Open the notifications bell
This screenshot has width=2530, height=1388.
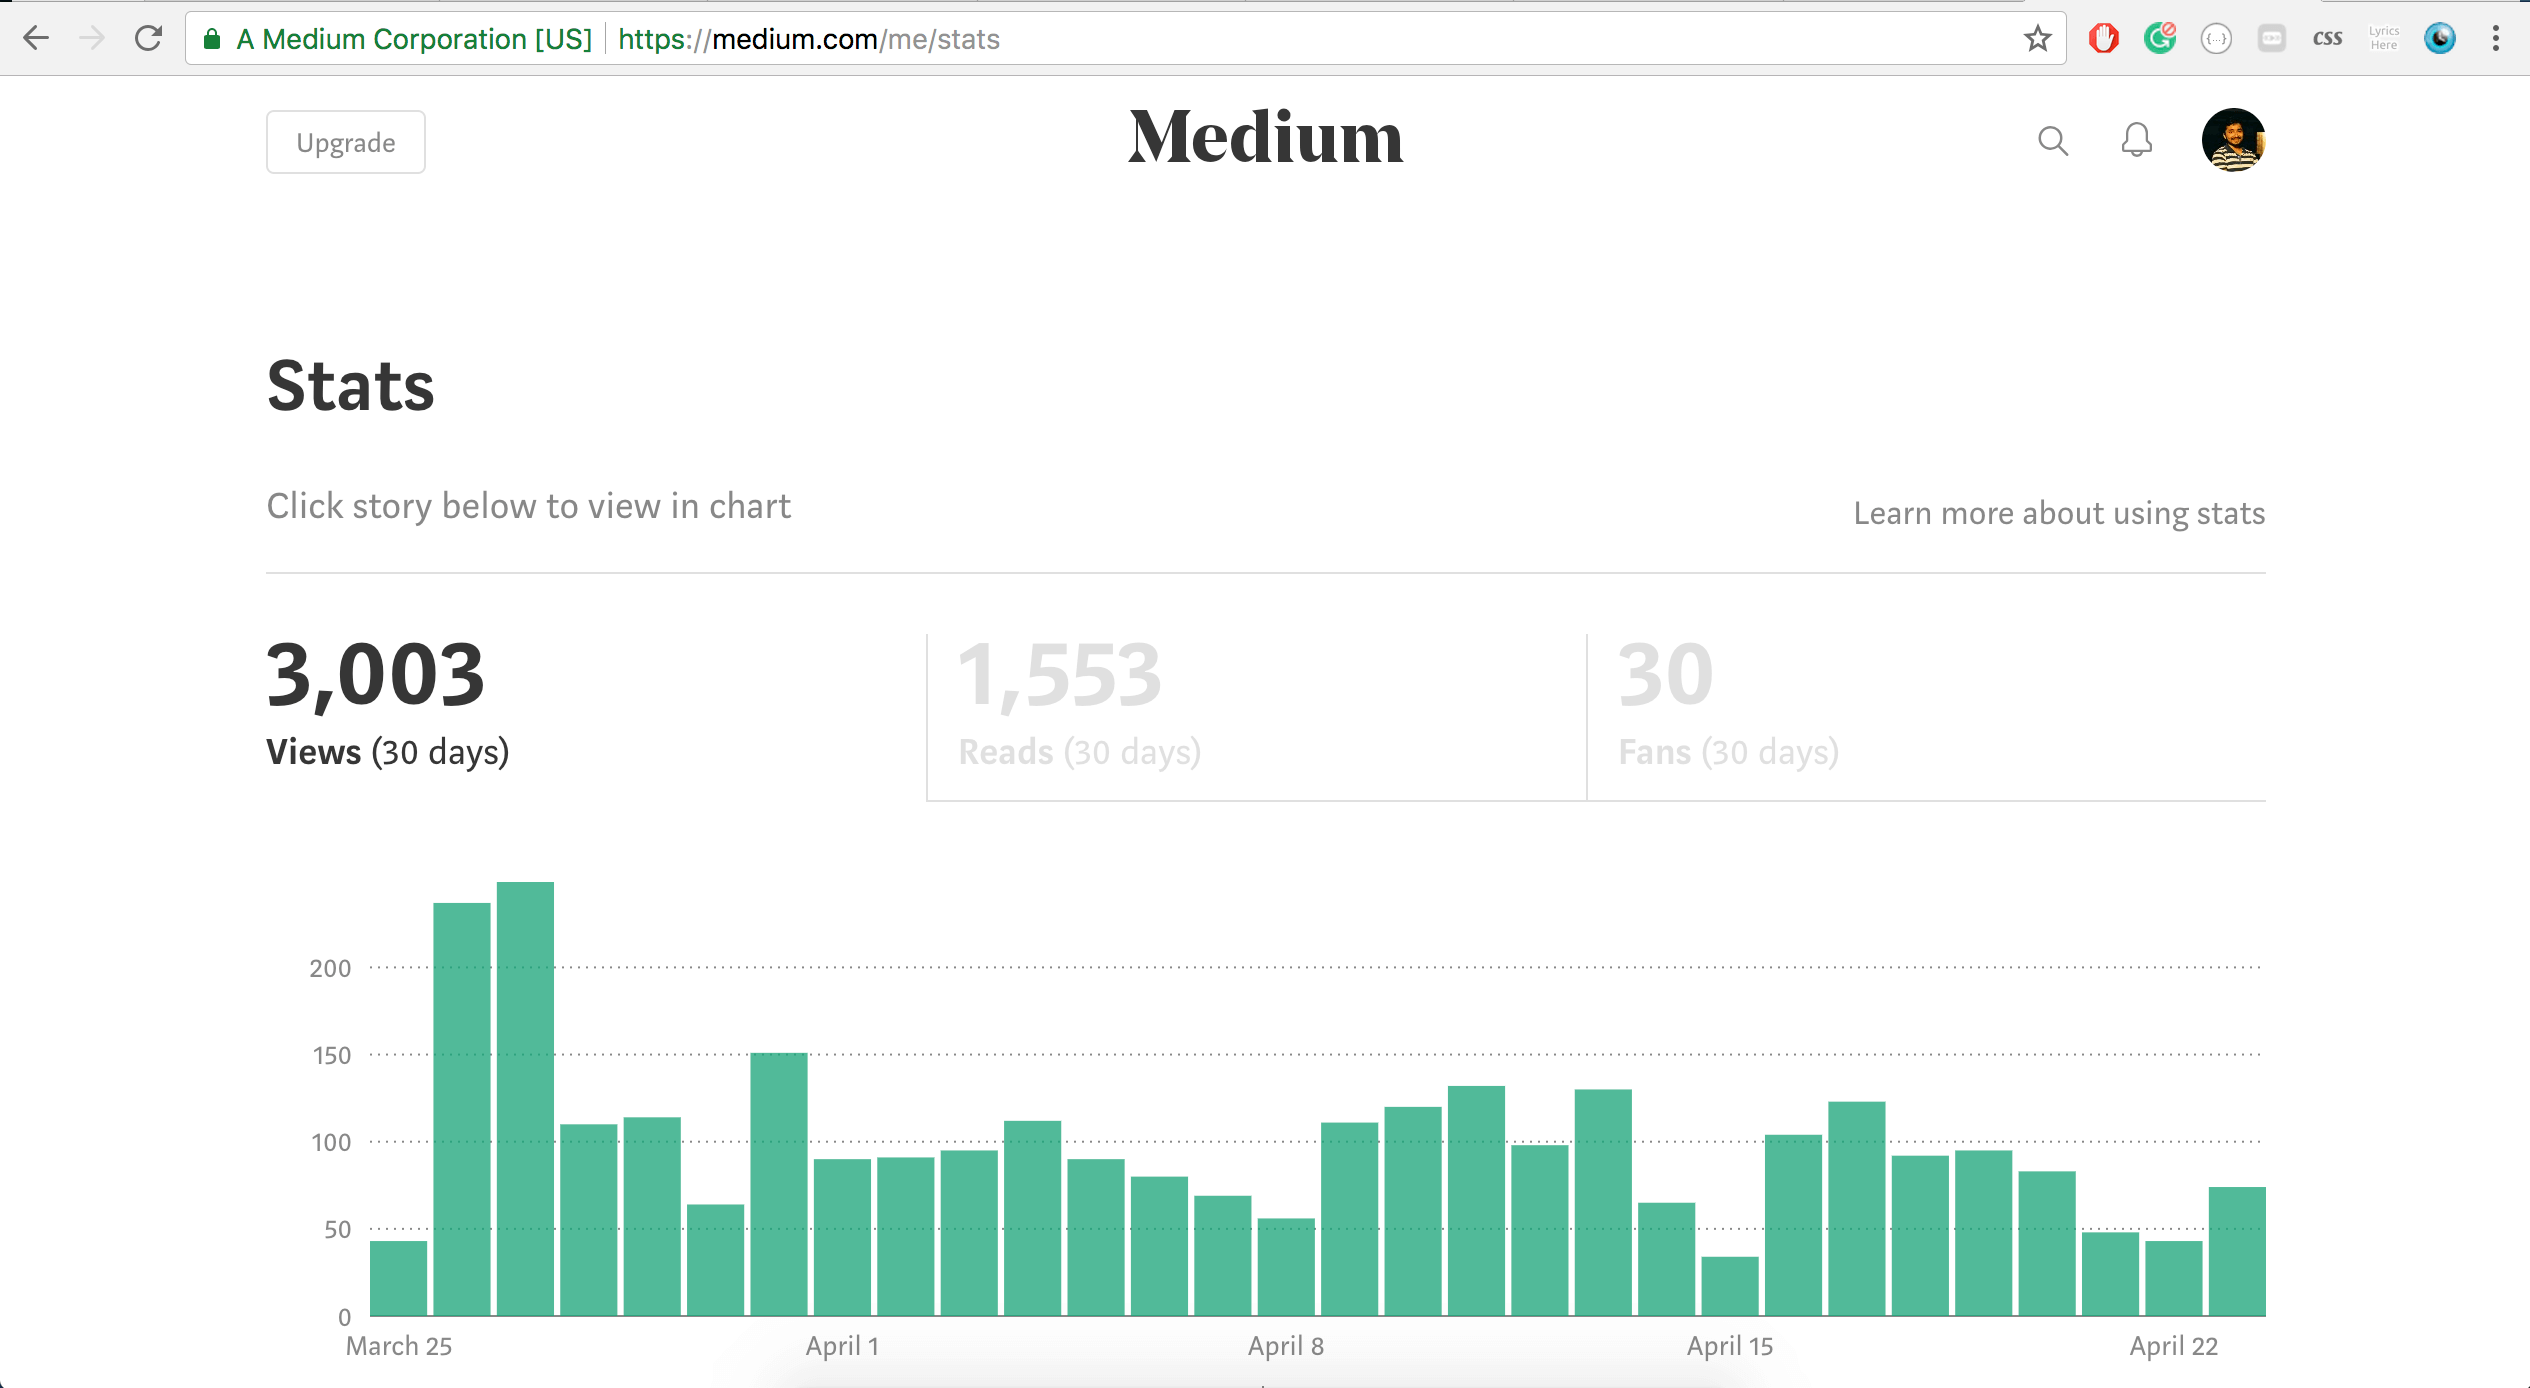pyautogui.click(x=2136, y=141)
